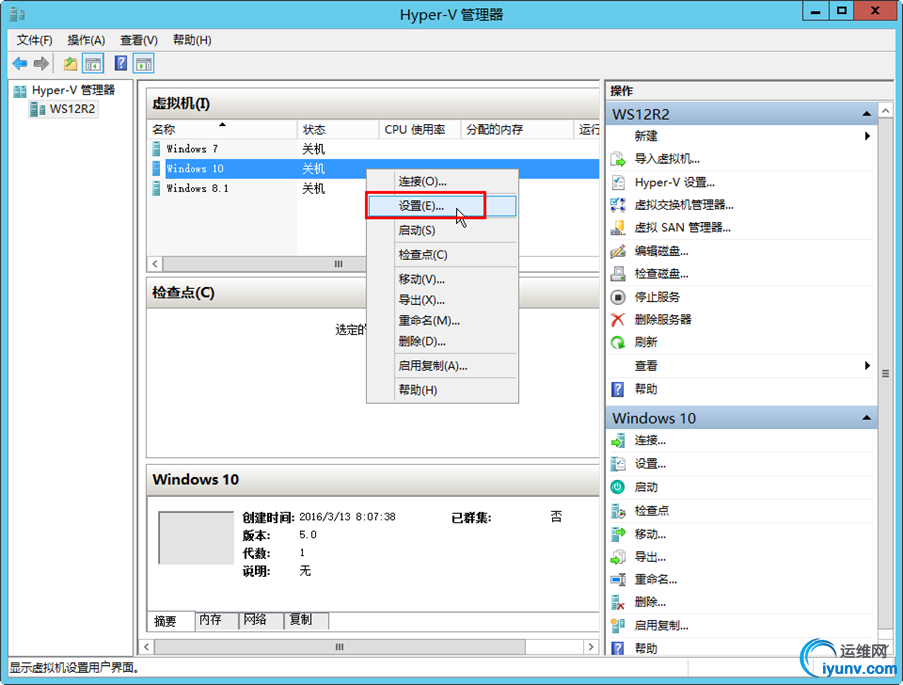Click the CPU 使用率 column header
The width and height of the screenshot is (903, 685).
click(420, 130)
